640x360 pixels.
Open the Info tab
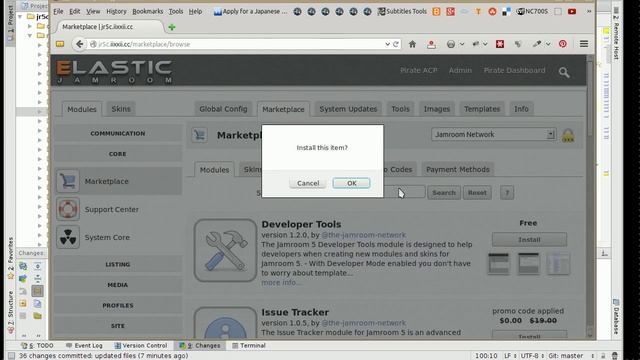(521, 109)
